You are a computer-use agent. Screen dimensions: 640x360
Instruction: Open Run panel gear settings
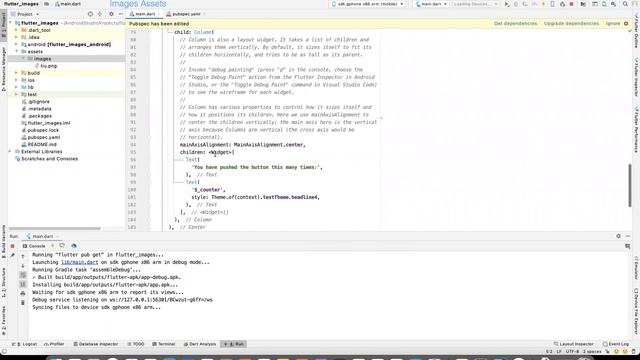pyautogui.click(x=618, y=236)
